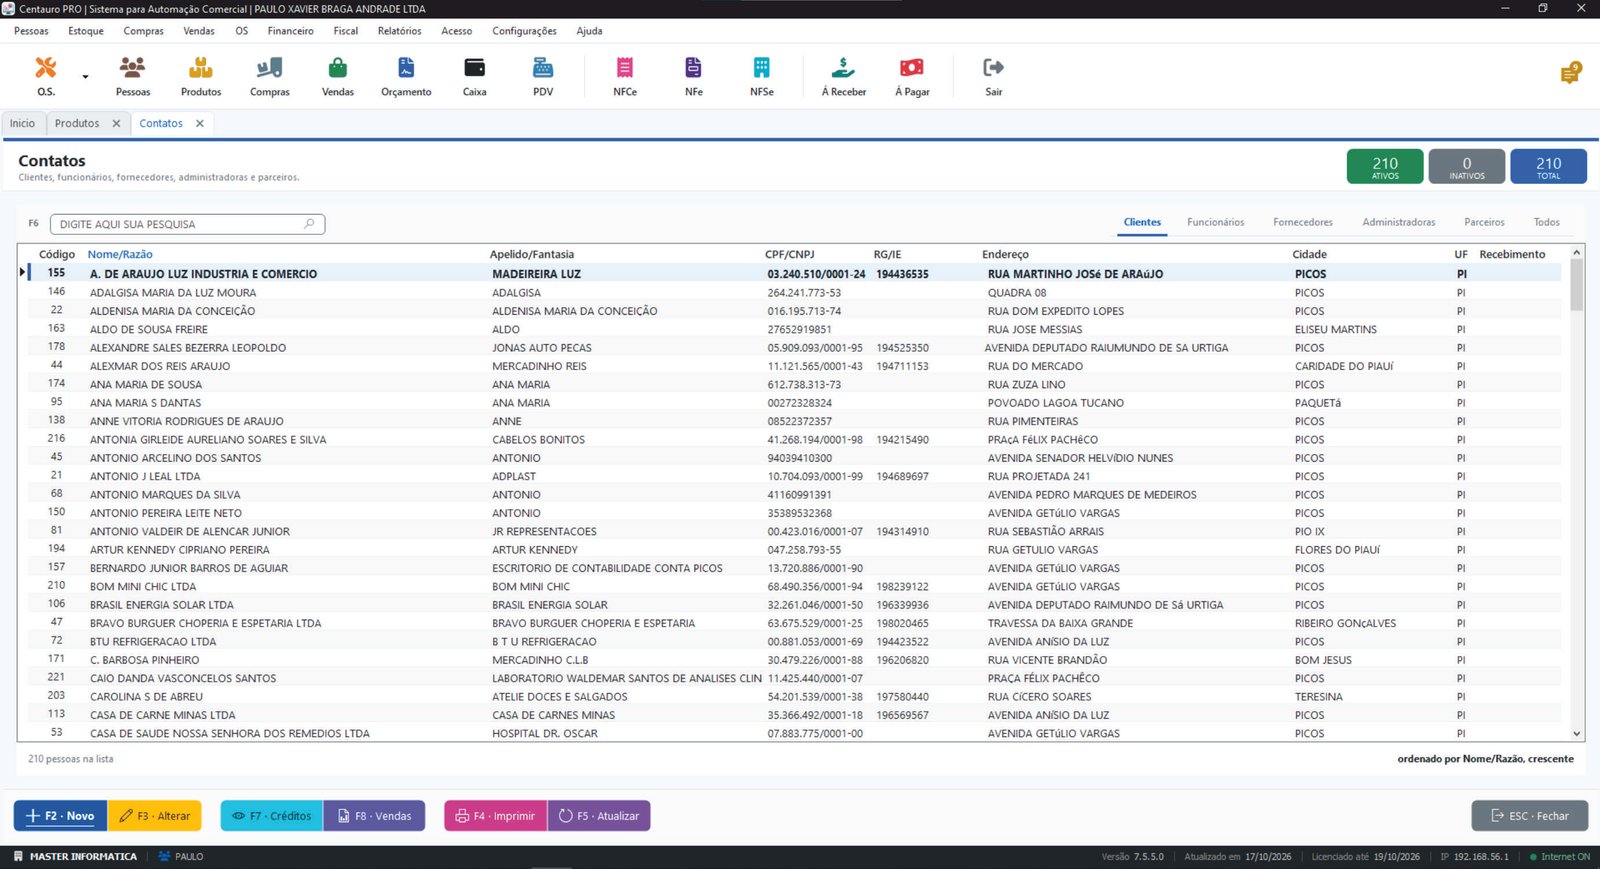Screen dimensions: 1600x869
Task: Switch to Administradoras filter tab
Action: pyautogui.click(x=1398, y=222)
